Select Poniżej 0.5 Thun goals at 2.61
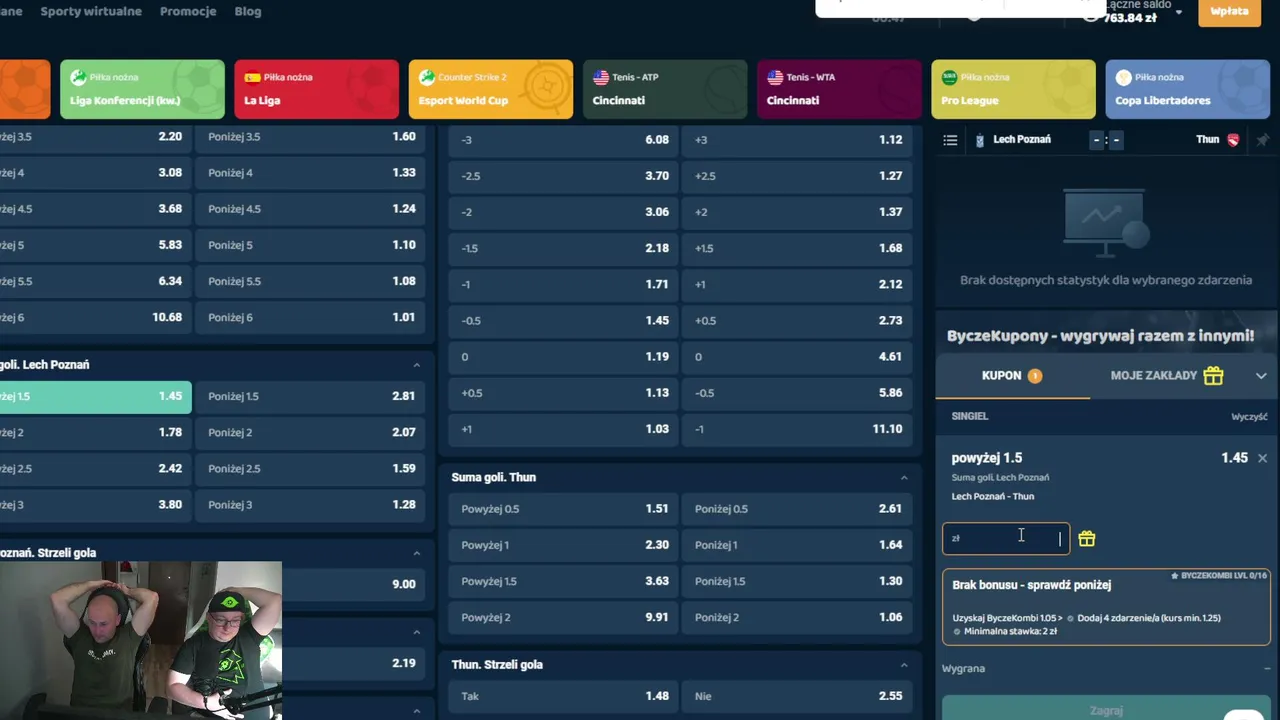This screenshot has height=720, width=1280. 797,509
